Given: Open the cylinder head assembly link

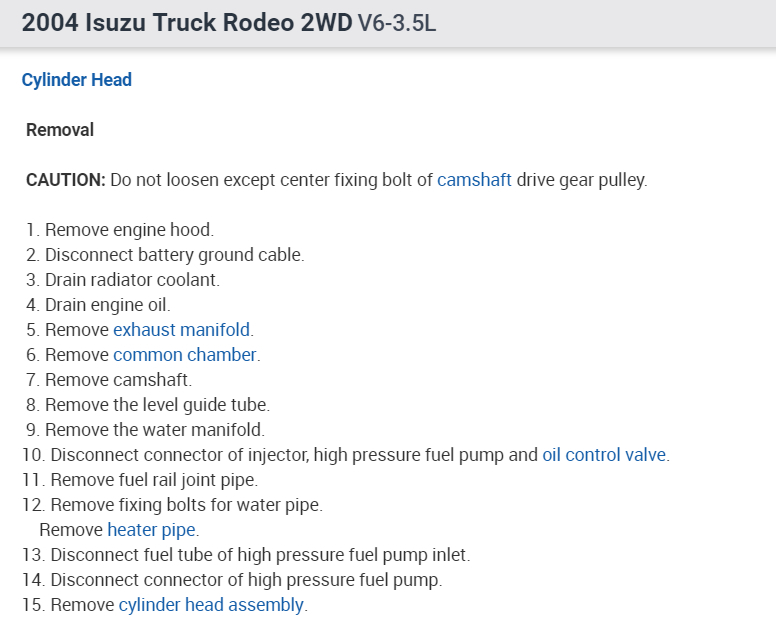Looking at the screenshot, I should click(211, 605).
